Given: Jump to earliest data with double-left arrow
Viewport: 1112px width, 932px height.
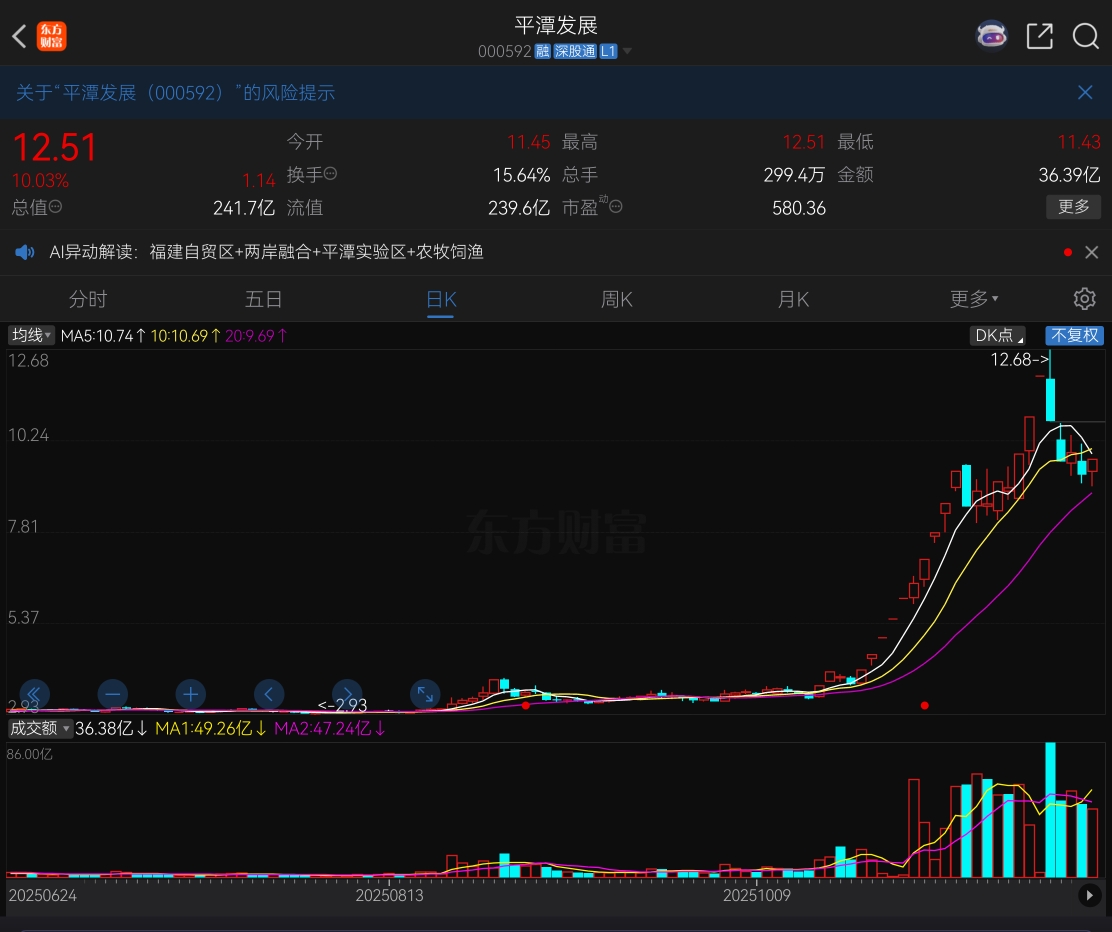Looking at the screenshot, I should click(34, 693).
